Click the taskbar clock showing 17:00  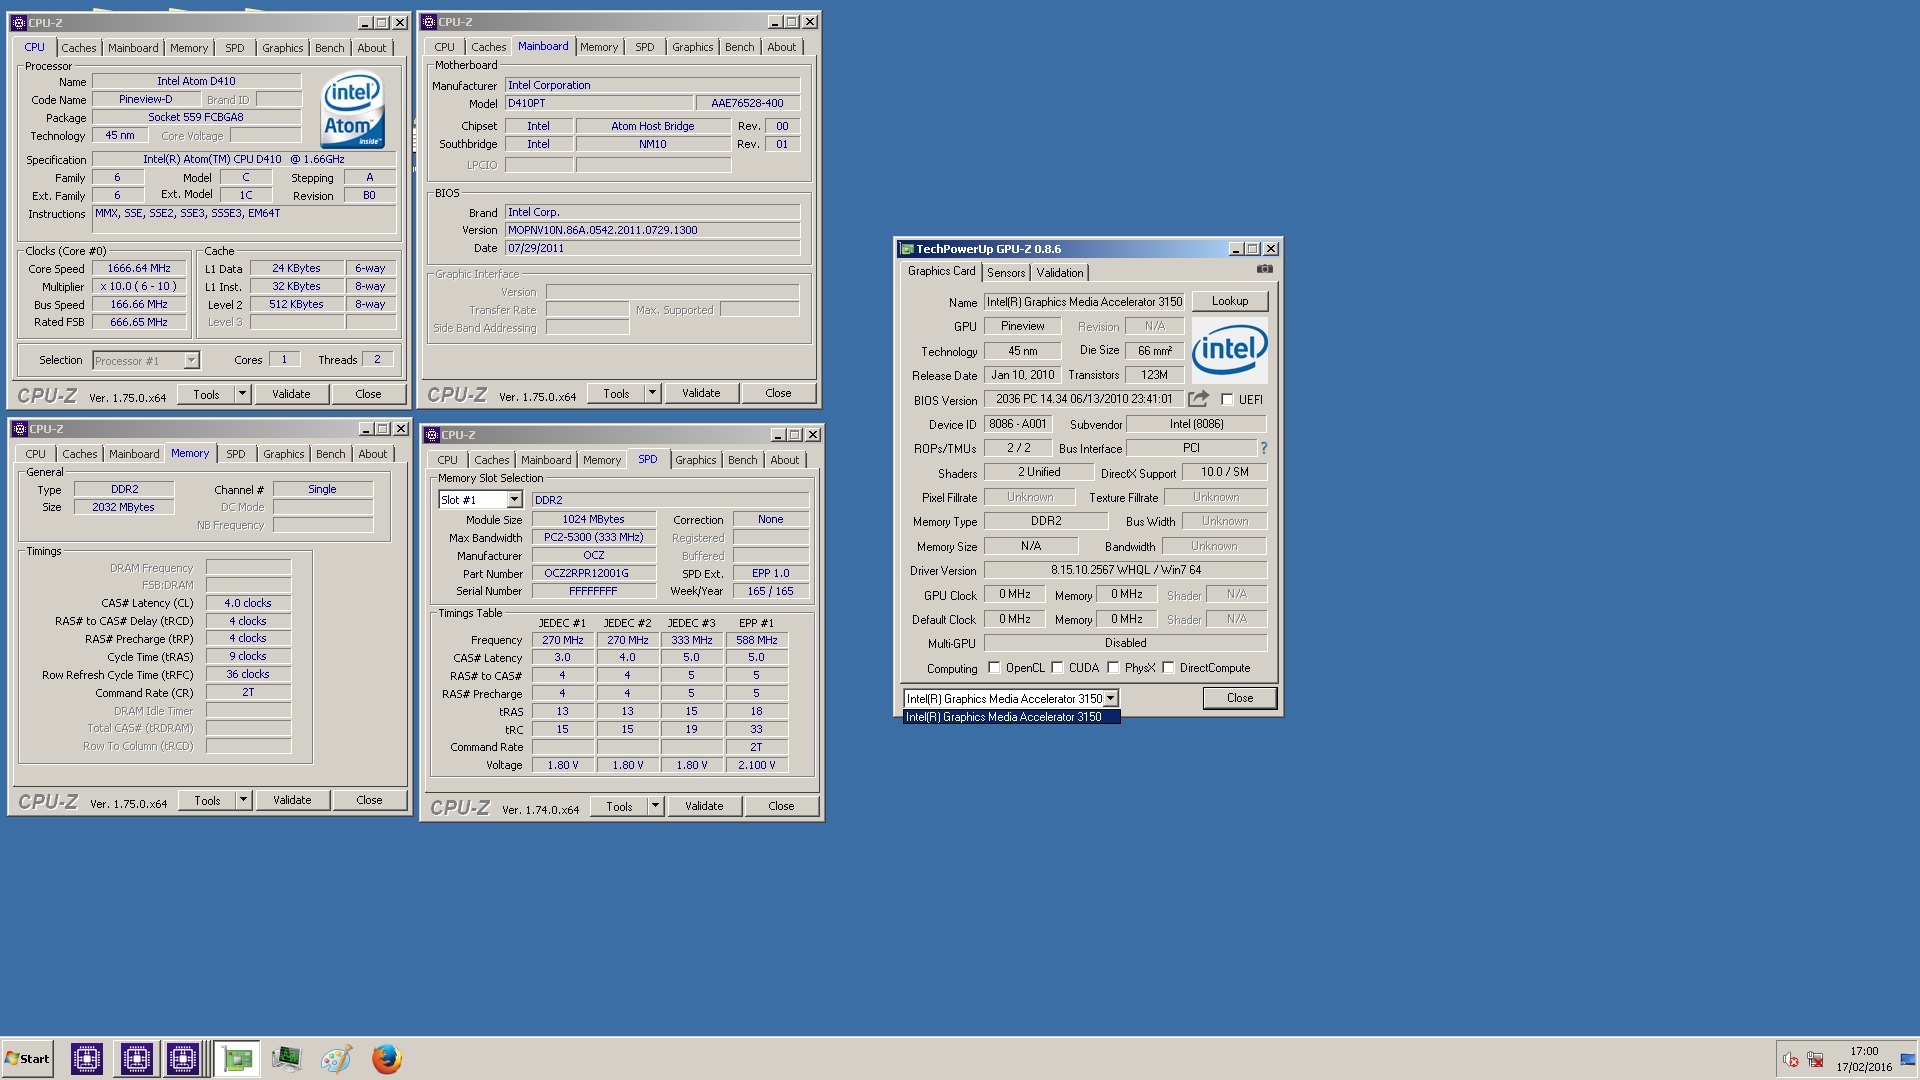(x=1864, y=1051)
